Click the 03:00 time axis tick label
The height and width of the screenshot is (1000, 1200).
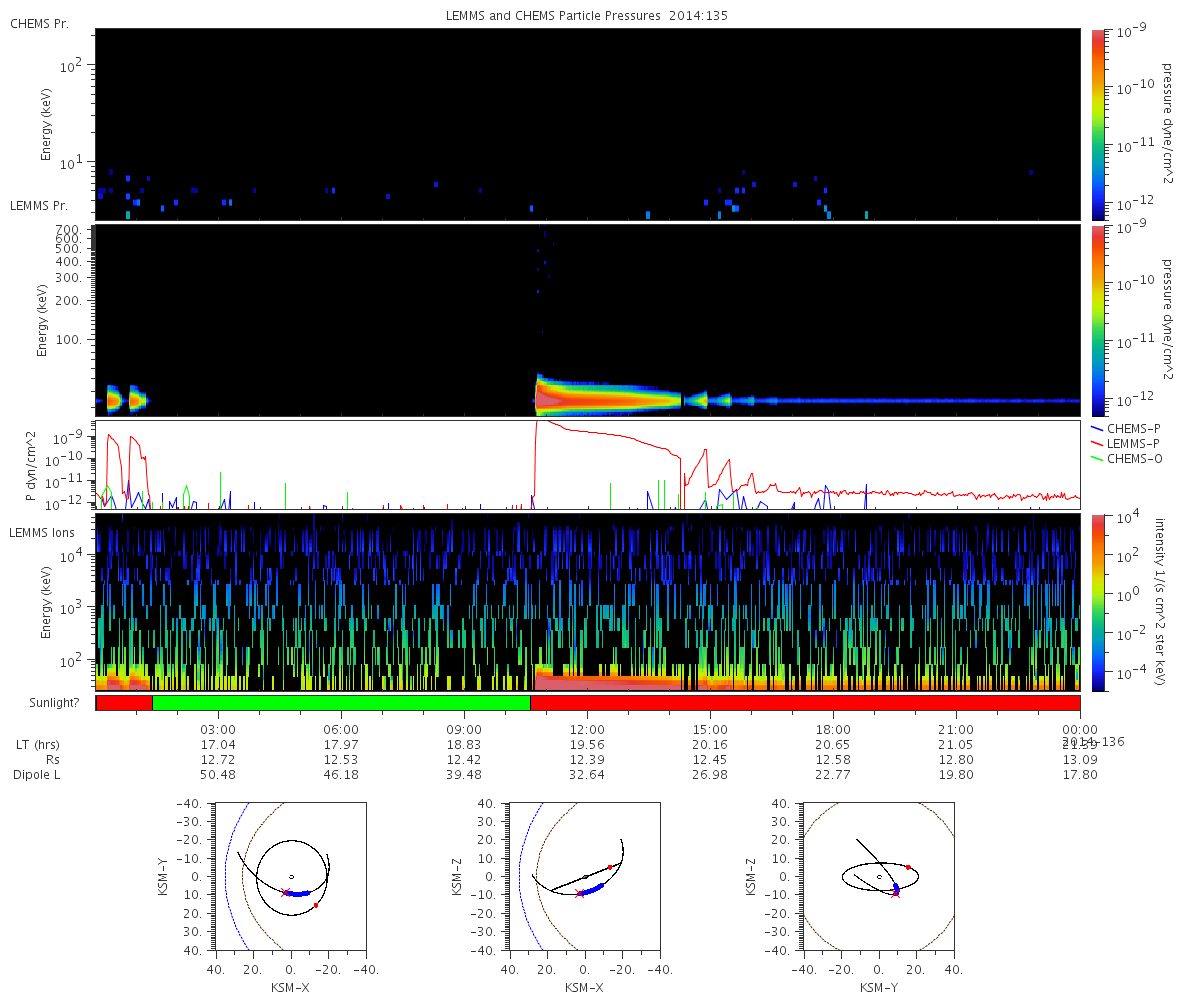pyautogui.click(x=218, y=730)
